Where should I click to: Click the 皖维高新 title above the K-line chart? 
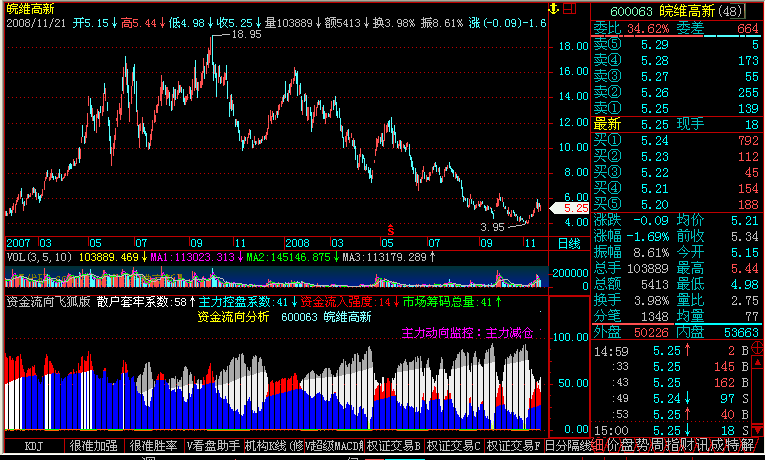pyautogui.click(x=30, y=8)
